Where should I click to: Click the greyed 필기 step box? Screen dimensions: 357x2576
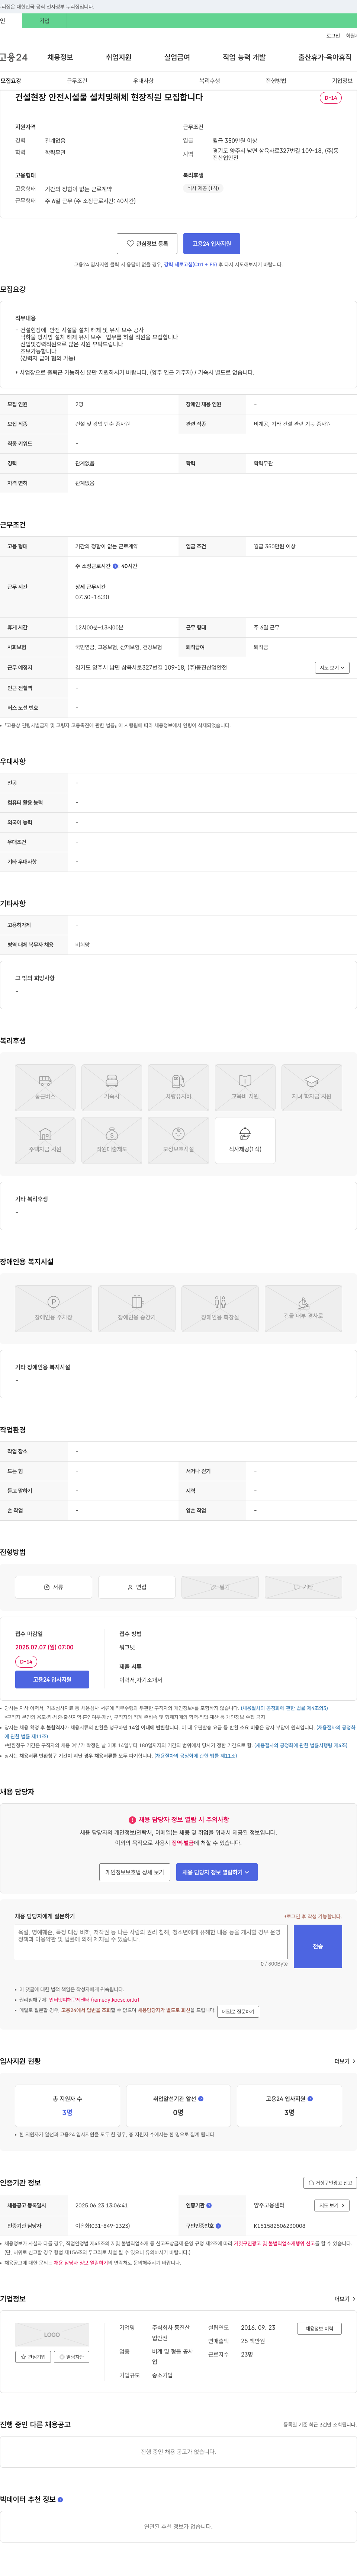pos(220,1587)
